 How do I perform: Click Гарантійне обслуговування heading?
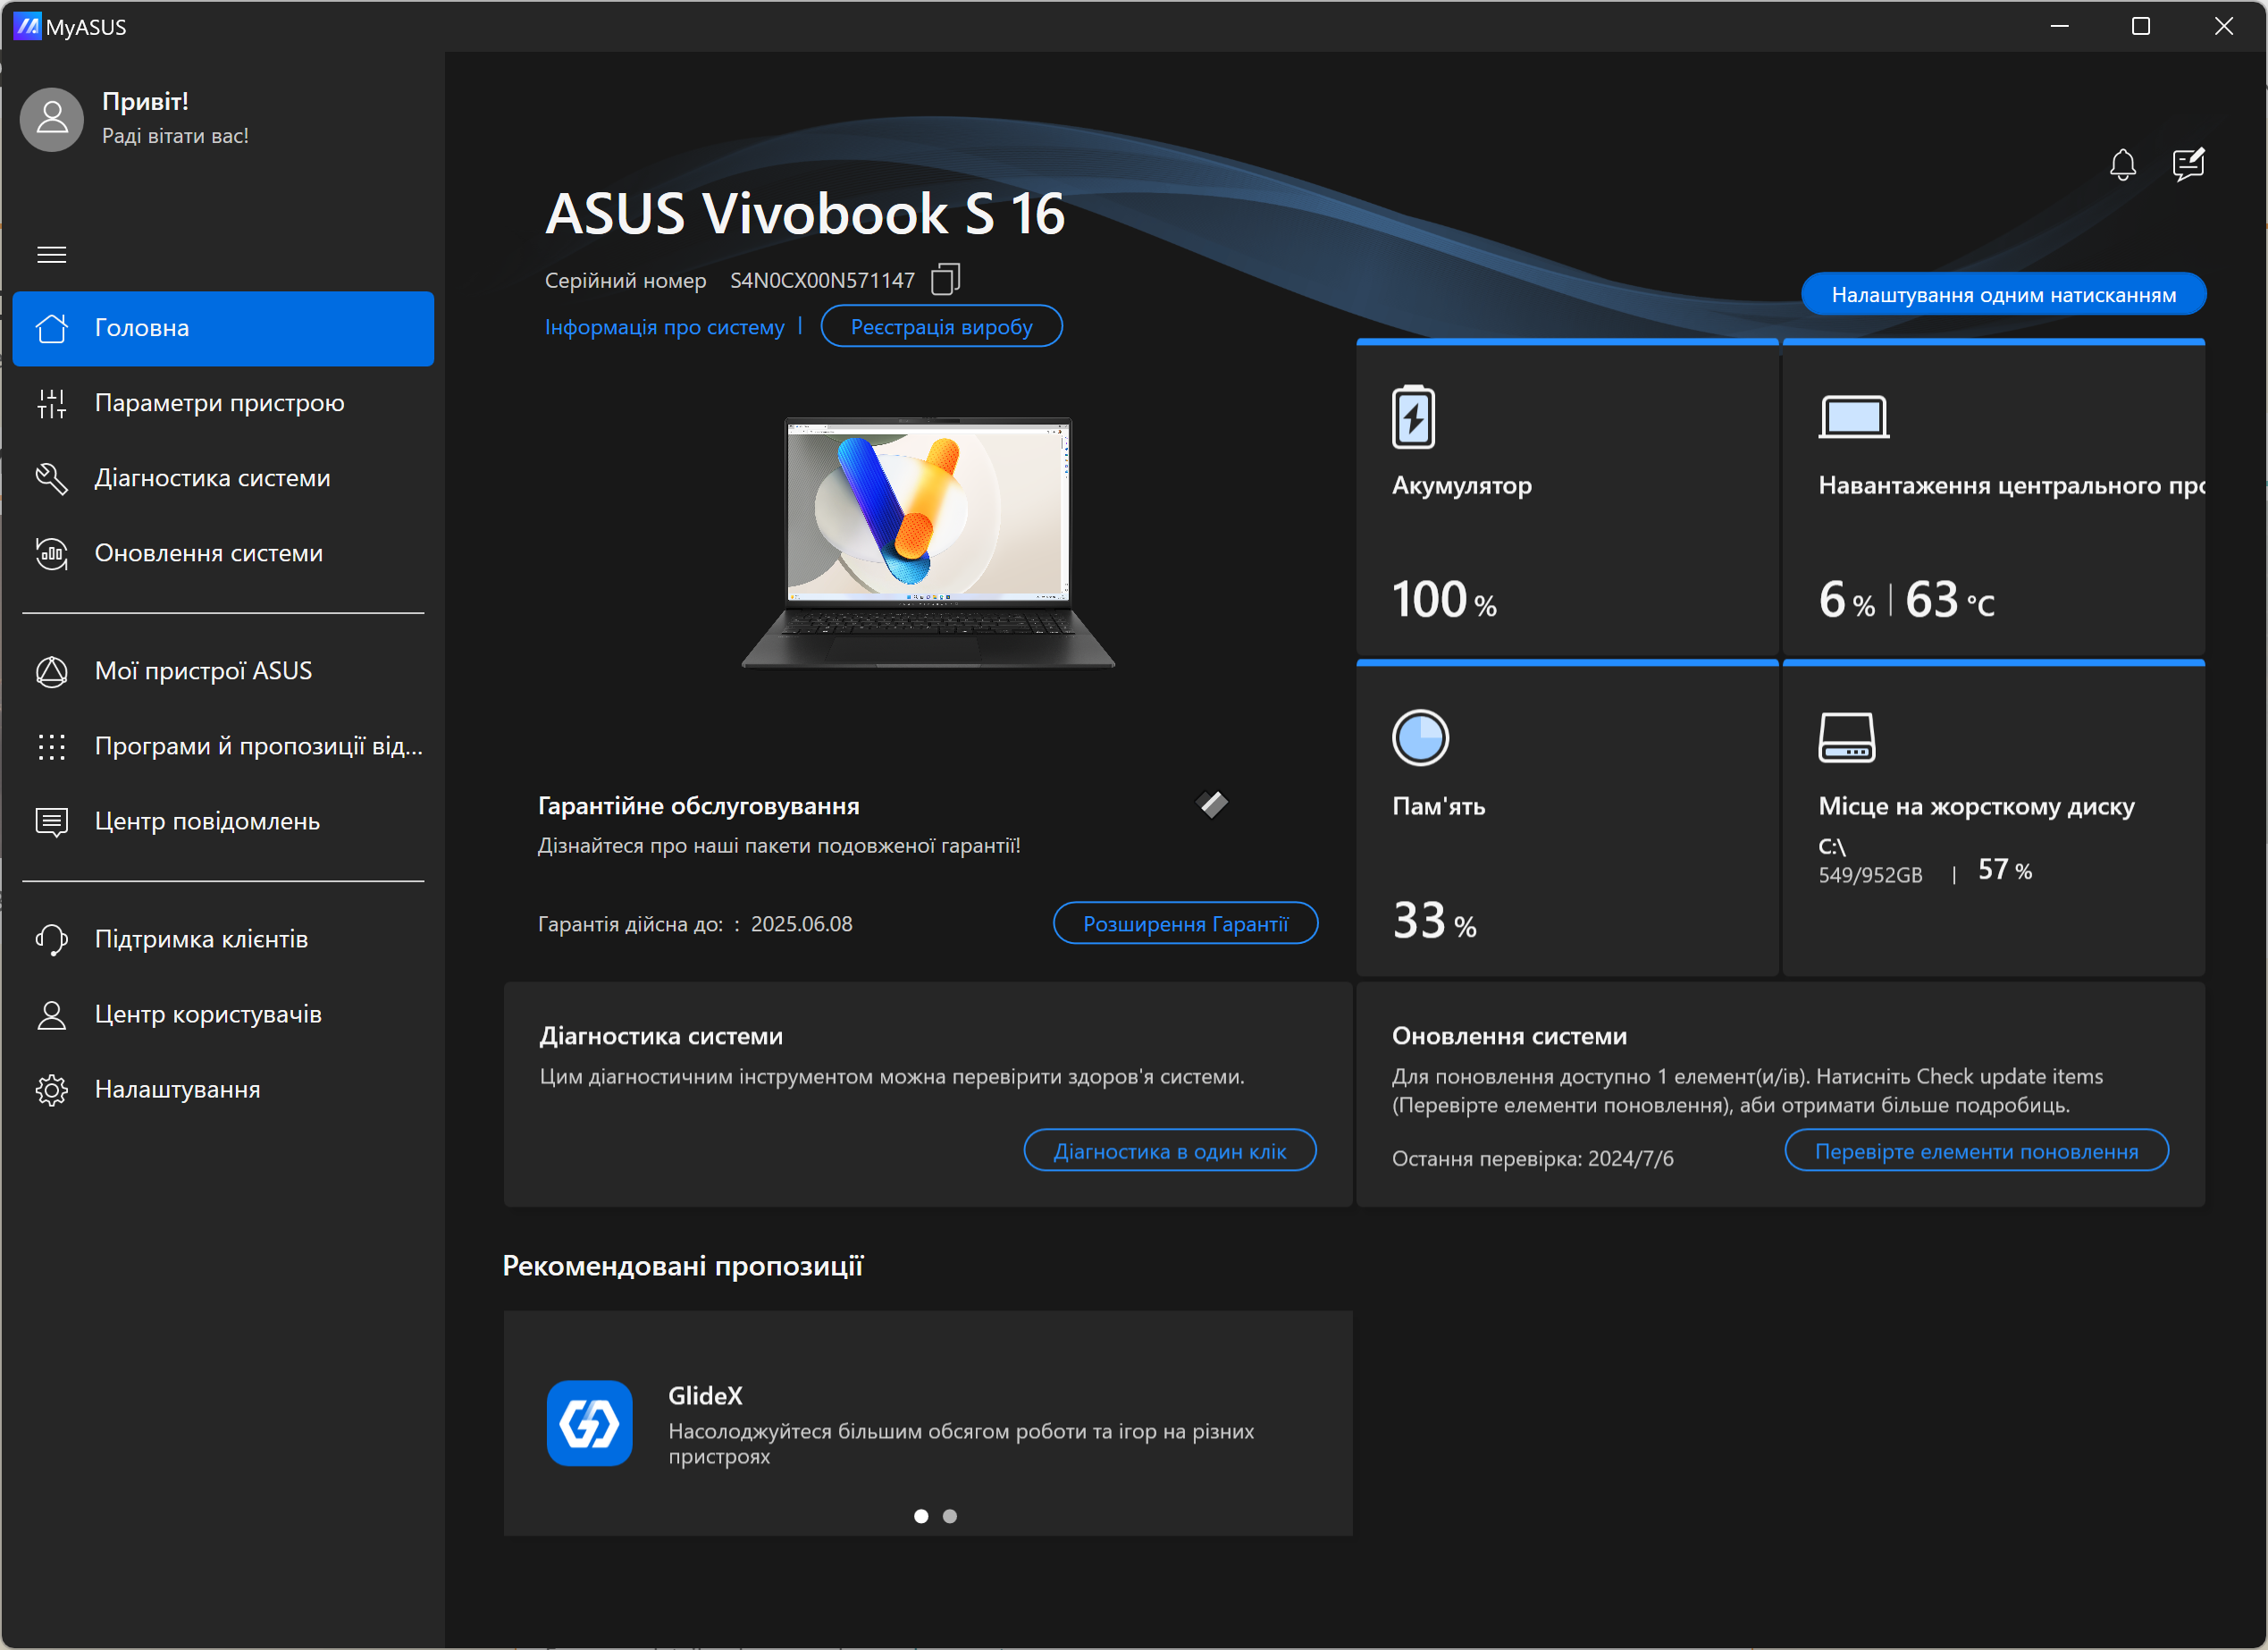pos(698,806)
